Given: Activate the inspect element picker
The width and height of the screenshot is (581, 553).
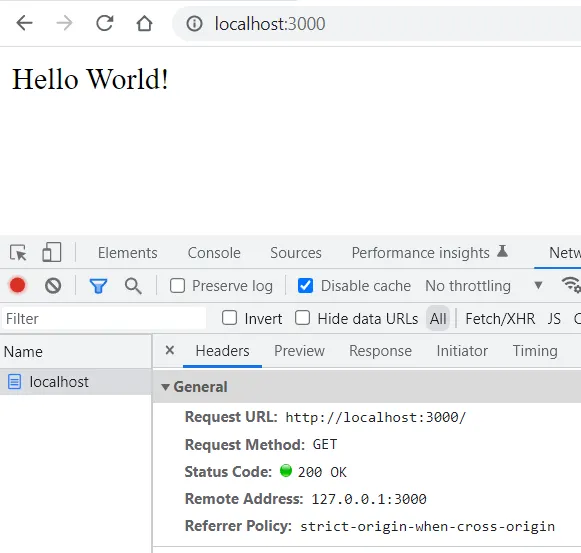Looking at the screenshot, I should pos(18,253).
